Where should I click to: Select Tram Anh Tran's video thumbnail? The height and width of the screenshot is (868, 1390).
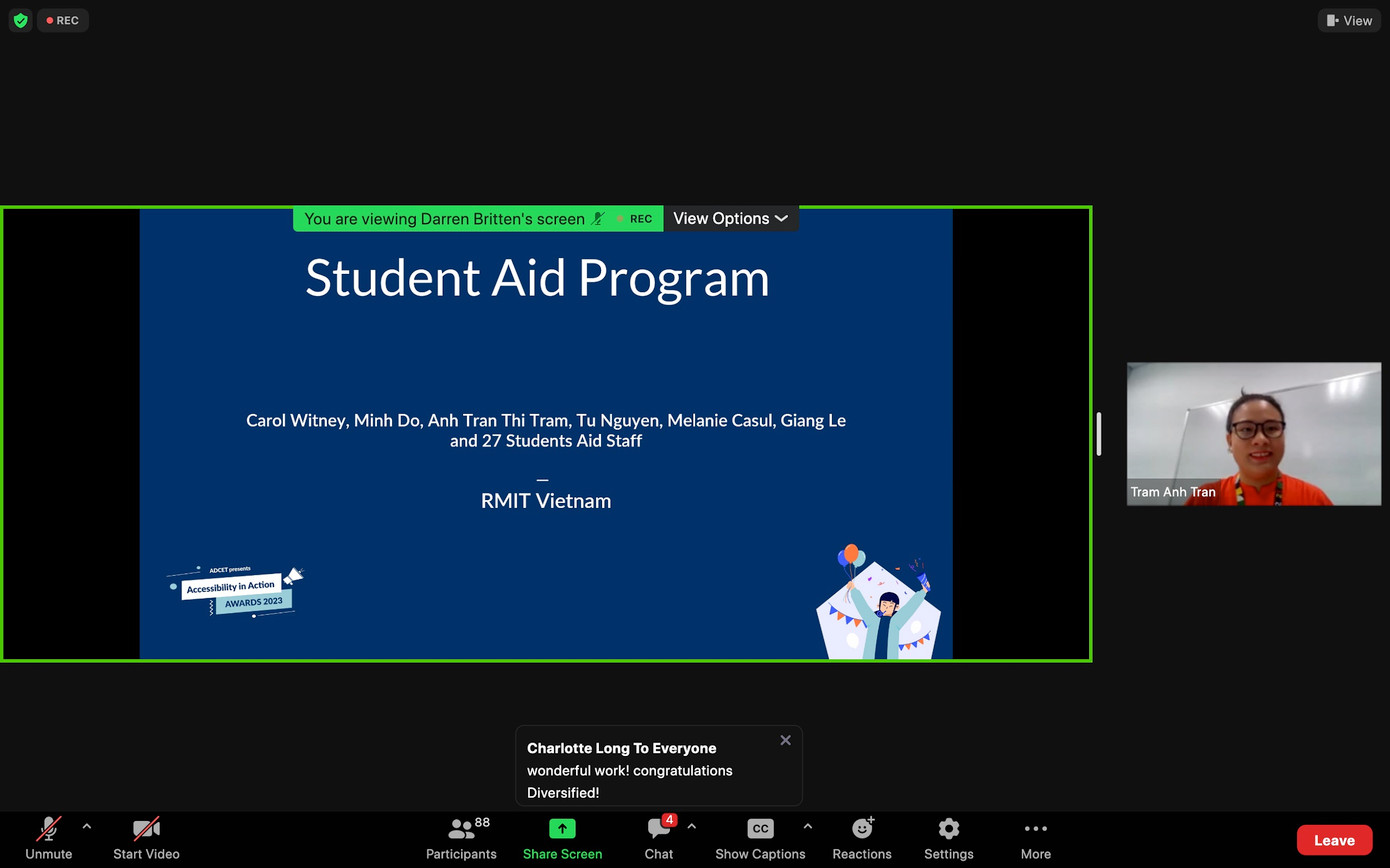1253,434
